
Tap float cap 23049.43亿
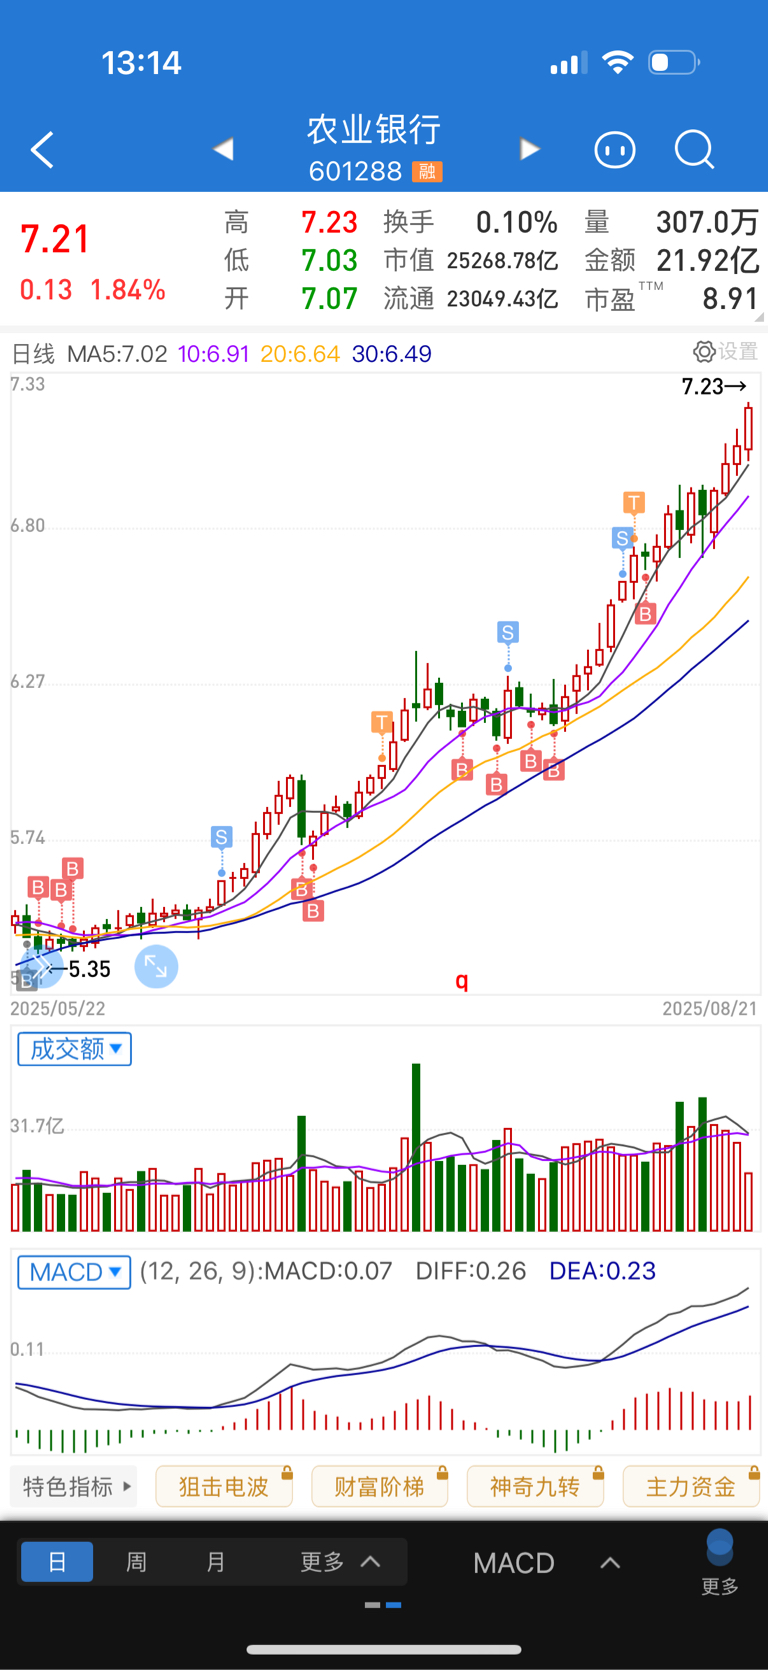[502, 299]
